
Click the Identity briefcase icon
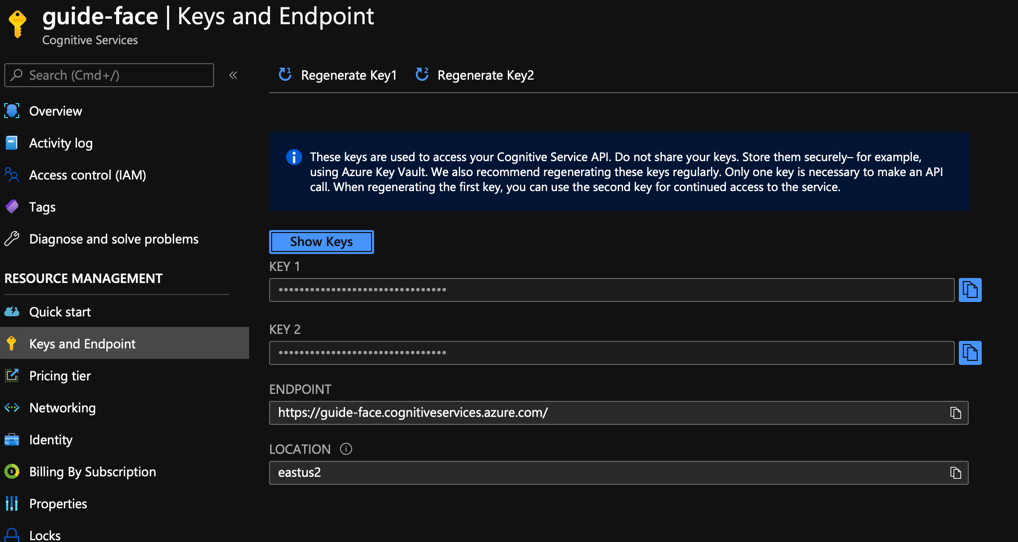tap(12, 440)
